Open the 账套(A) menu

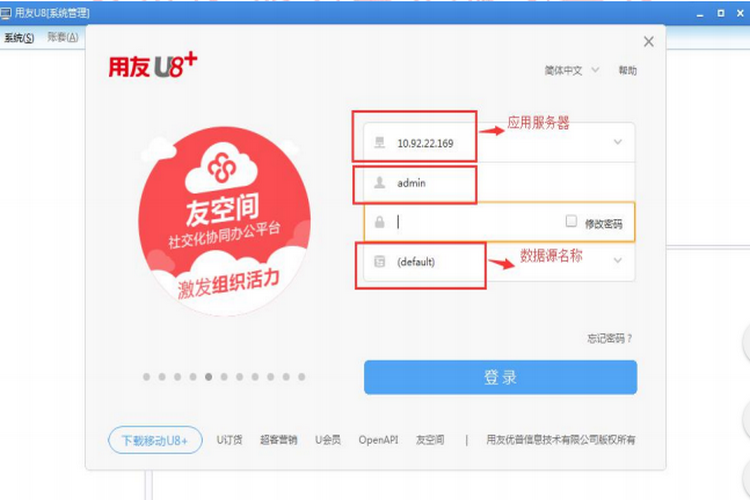tap(63, 37)
